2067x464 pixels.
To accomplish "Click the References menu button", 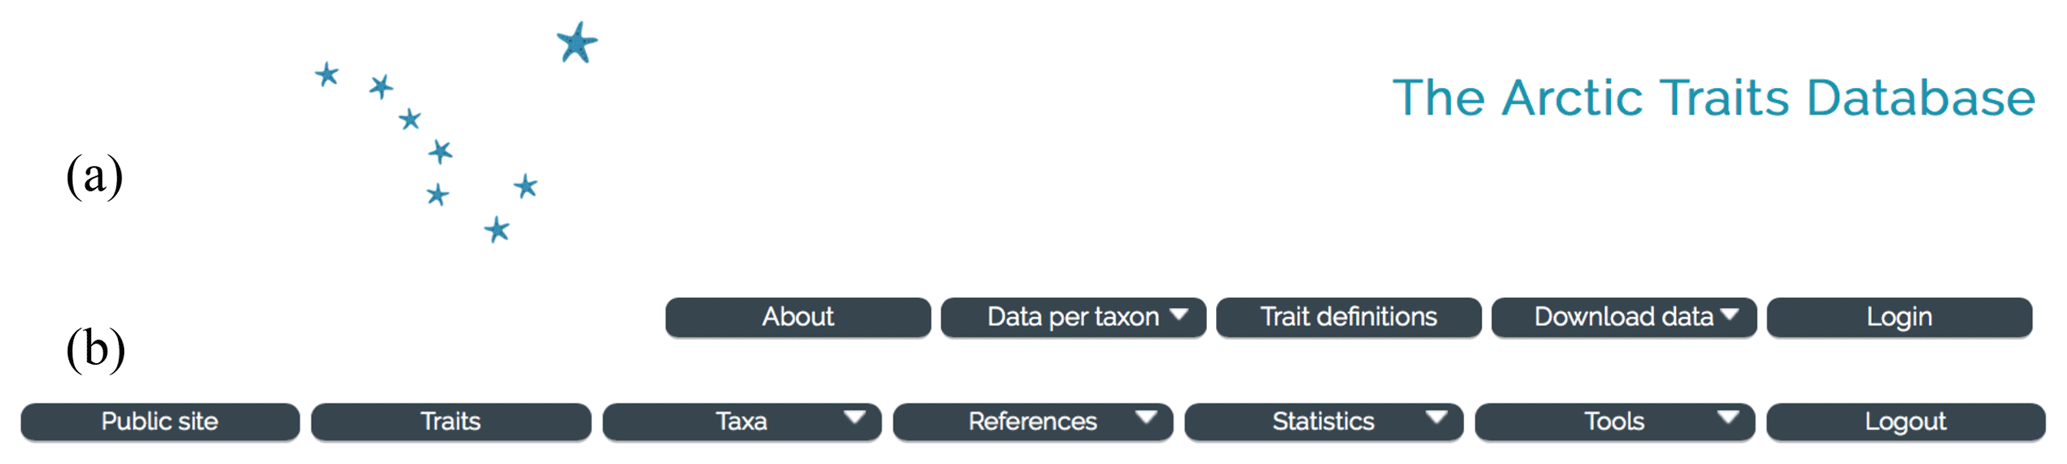I will (1032, 422).
